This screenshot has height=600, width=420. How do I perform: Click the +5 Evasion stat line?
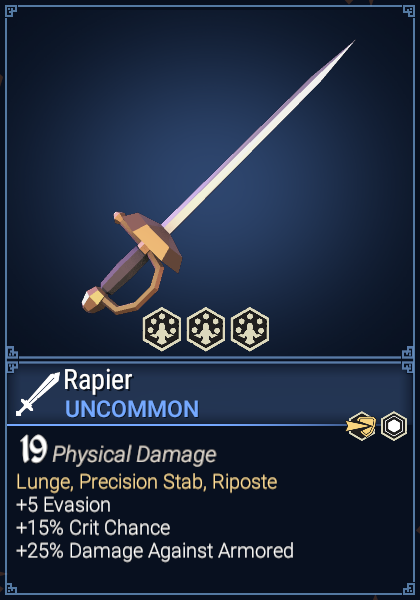tap(63, 505)
